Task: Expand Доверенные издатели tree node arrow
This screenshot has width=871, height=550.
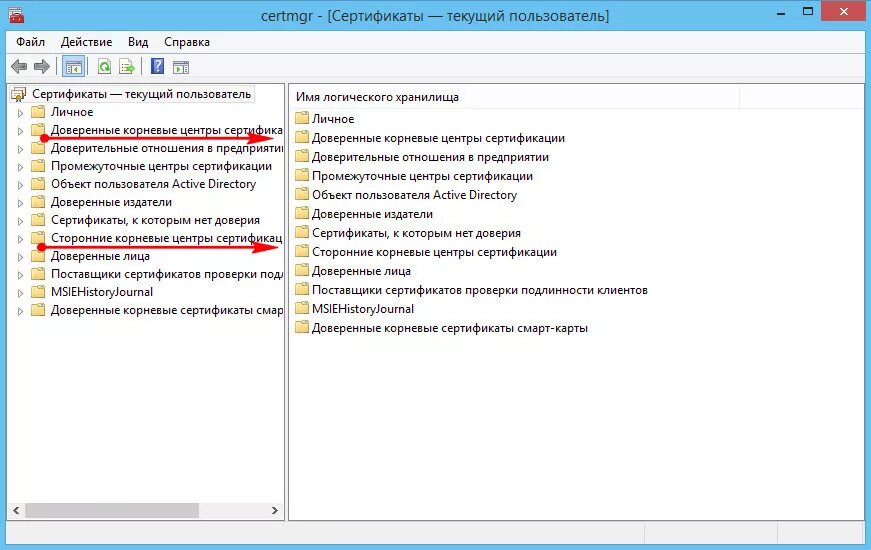Action: tap(21, 203)
